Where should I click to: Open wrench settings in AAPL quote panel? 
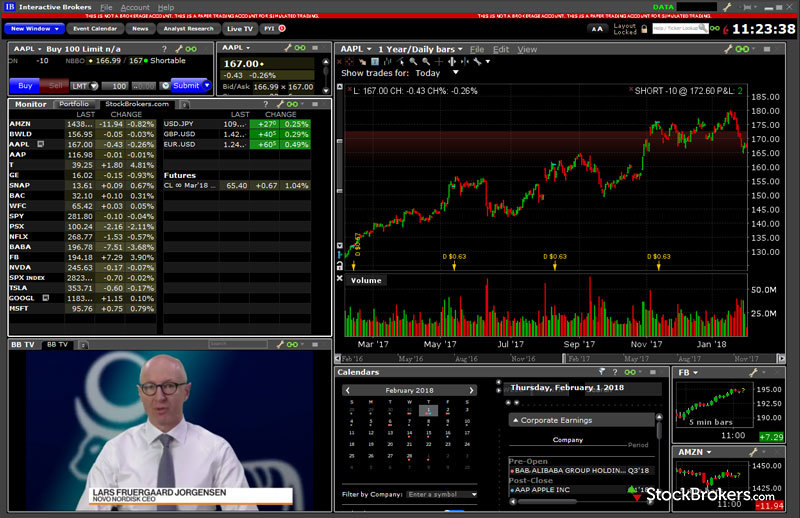click(288, 47)
